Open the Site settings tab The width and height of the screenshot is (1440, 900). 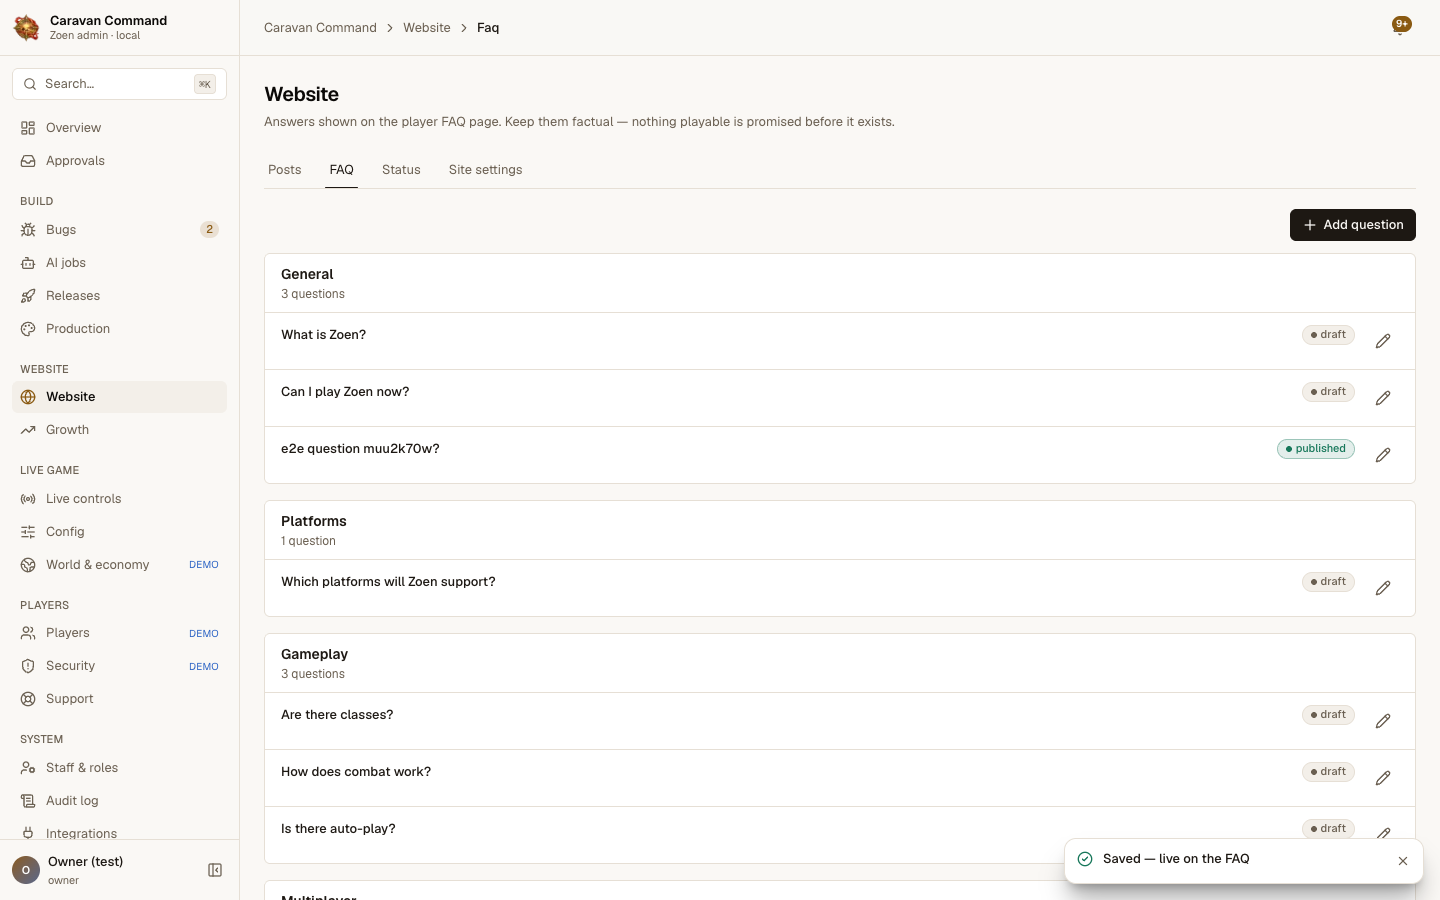click(485, 170)
